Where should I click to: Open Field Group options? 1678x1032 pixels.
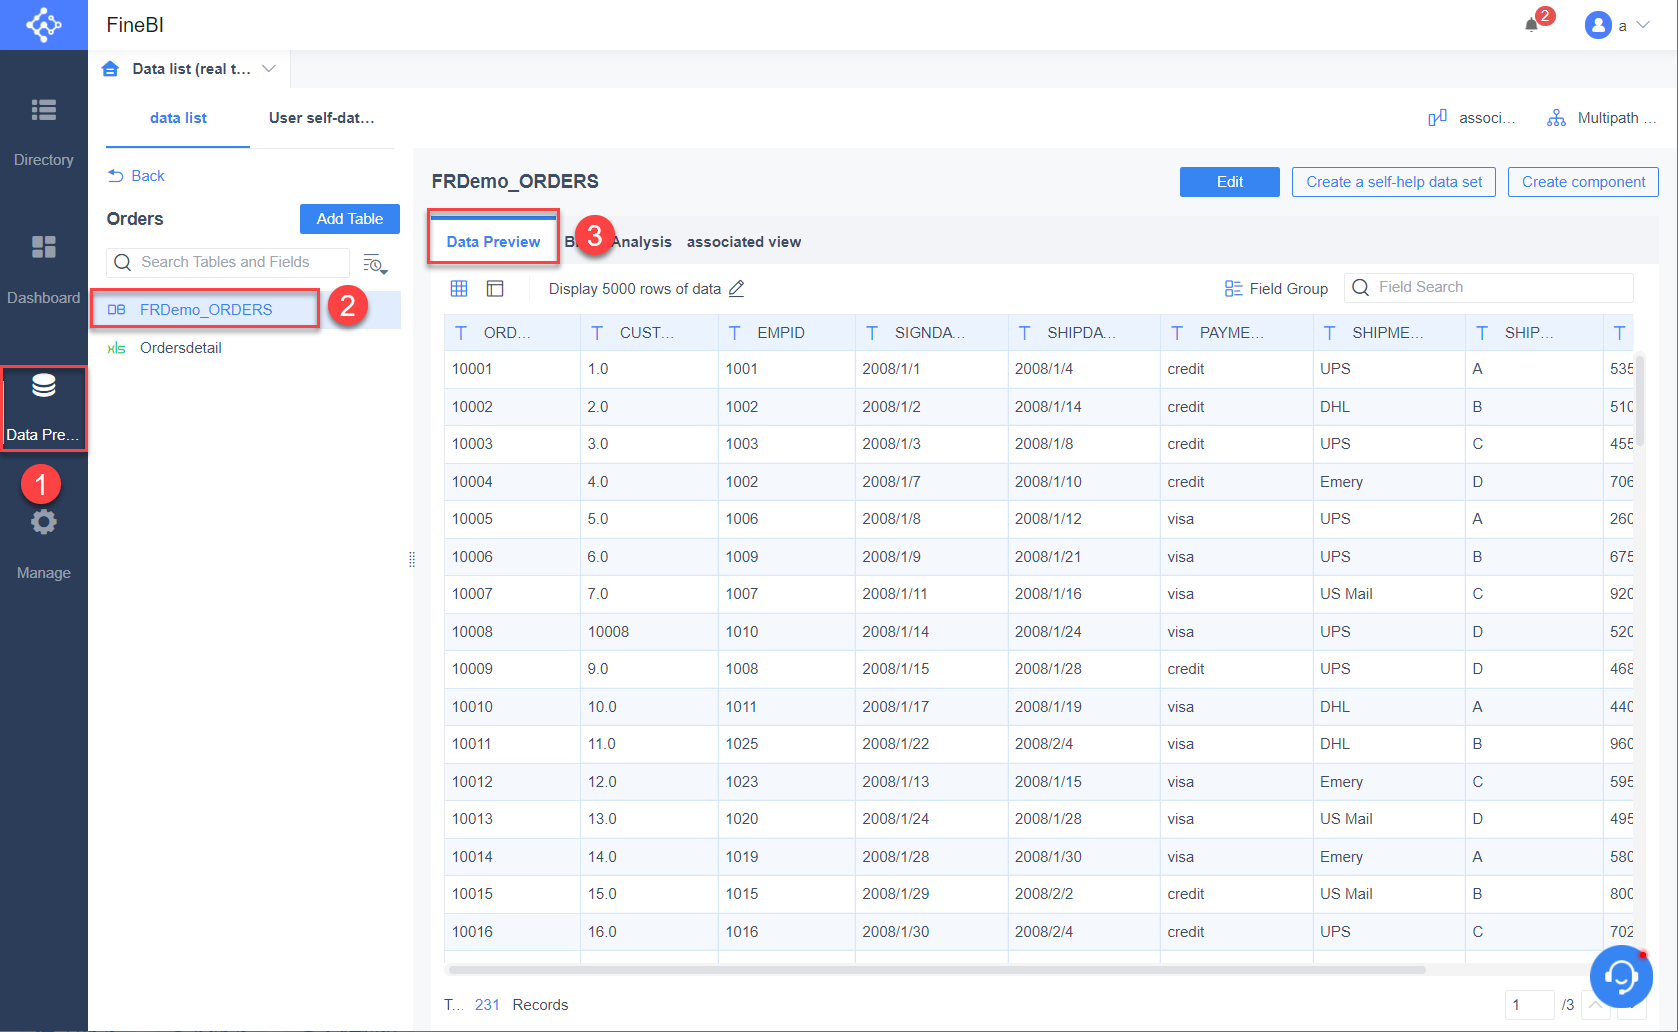tap(1276, 288)
